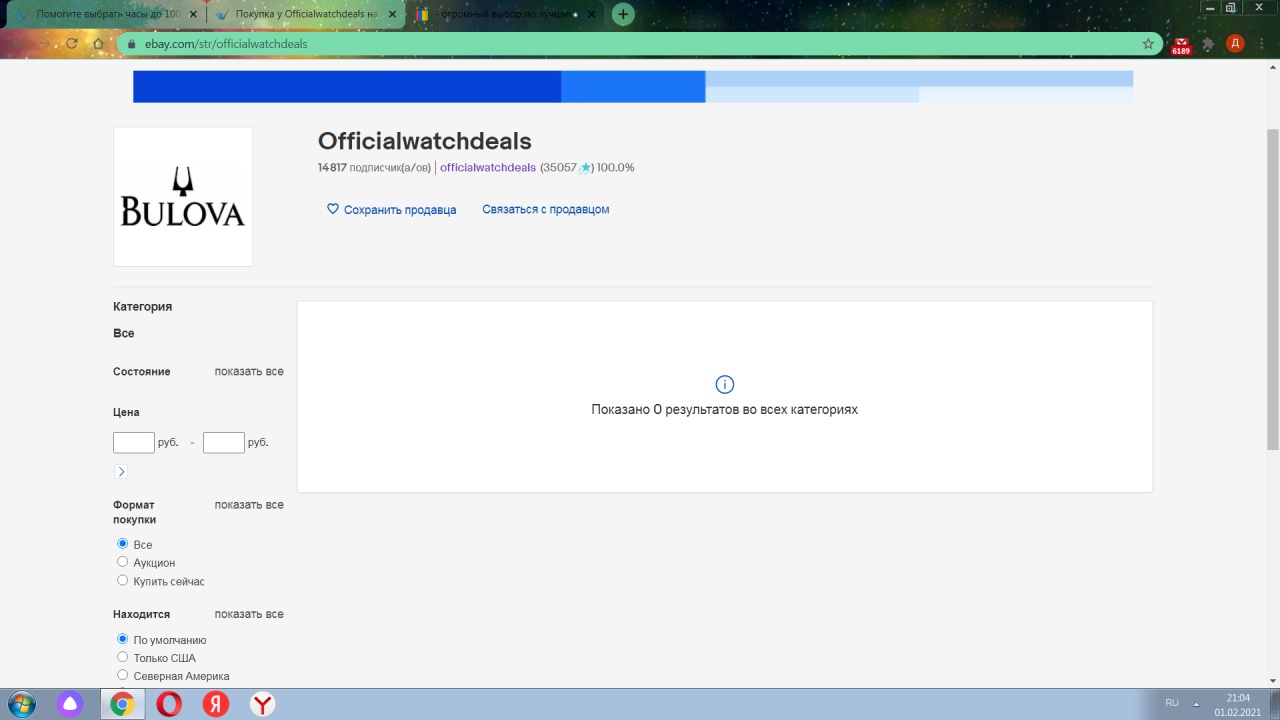Open the Windows Start menu
1280x720 pixels.
[x=21, y=704]
